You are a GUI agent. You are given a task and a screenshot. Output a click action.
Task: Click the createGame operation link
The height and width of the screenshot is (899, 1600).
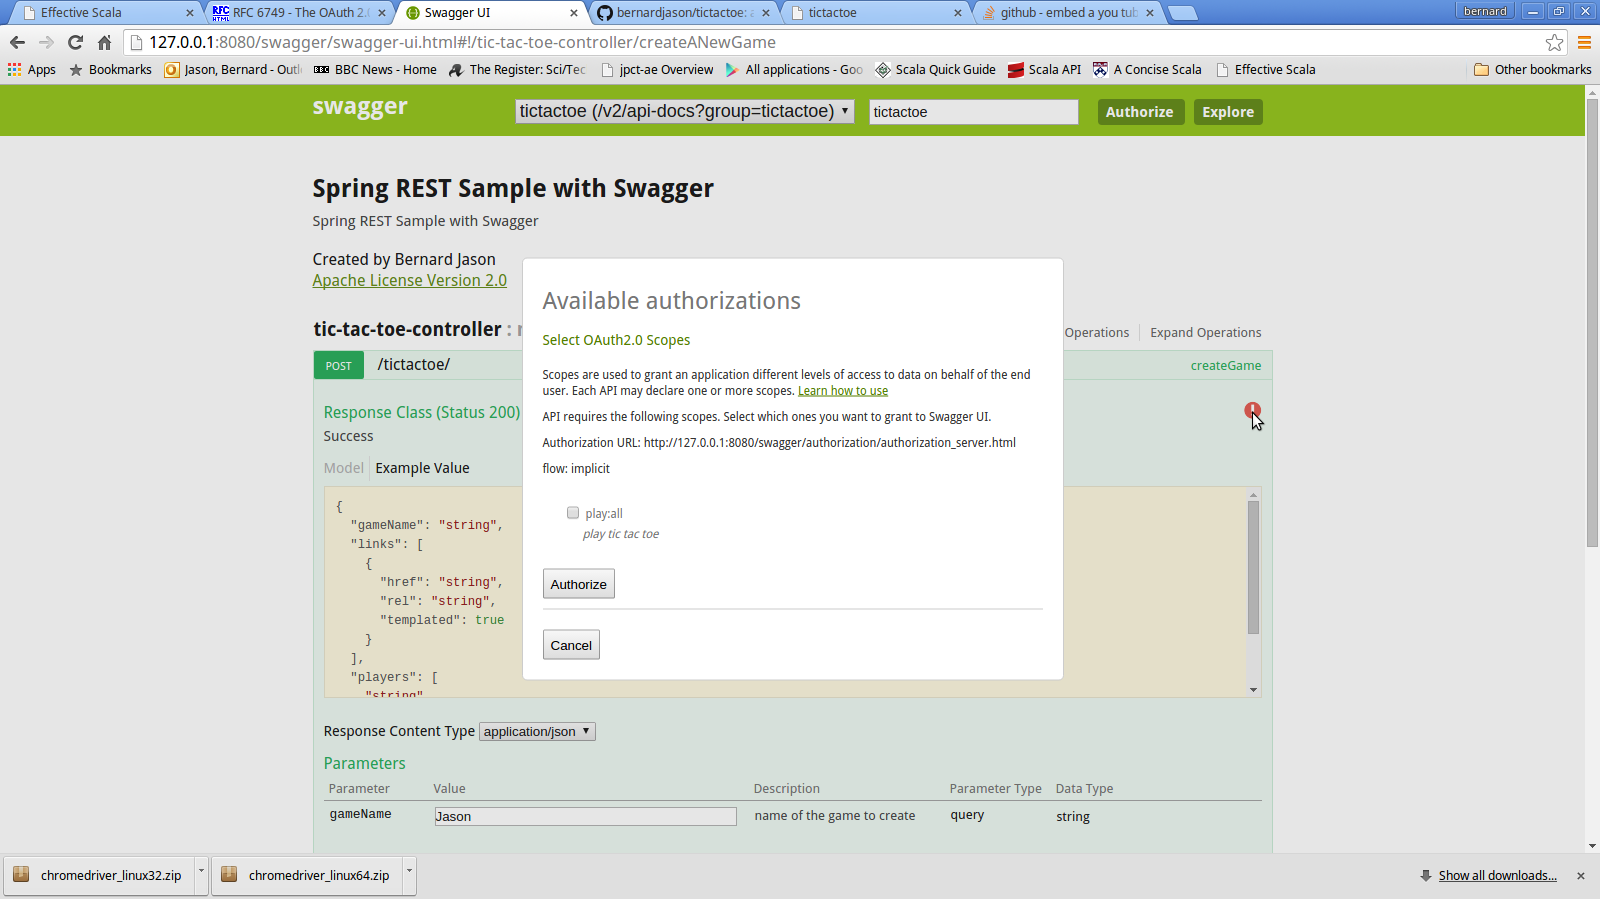click(1226, 366)
